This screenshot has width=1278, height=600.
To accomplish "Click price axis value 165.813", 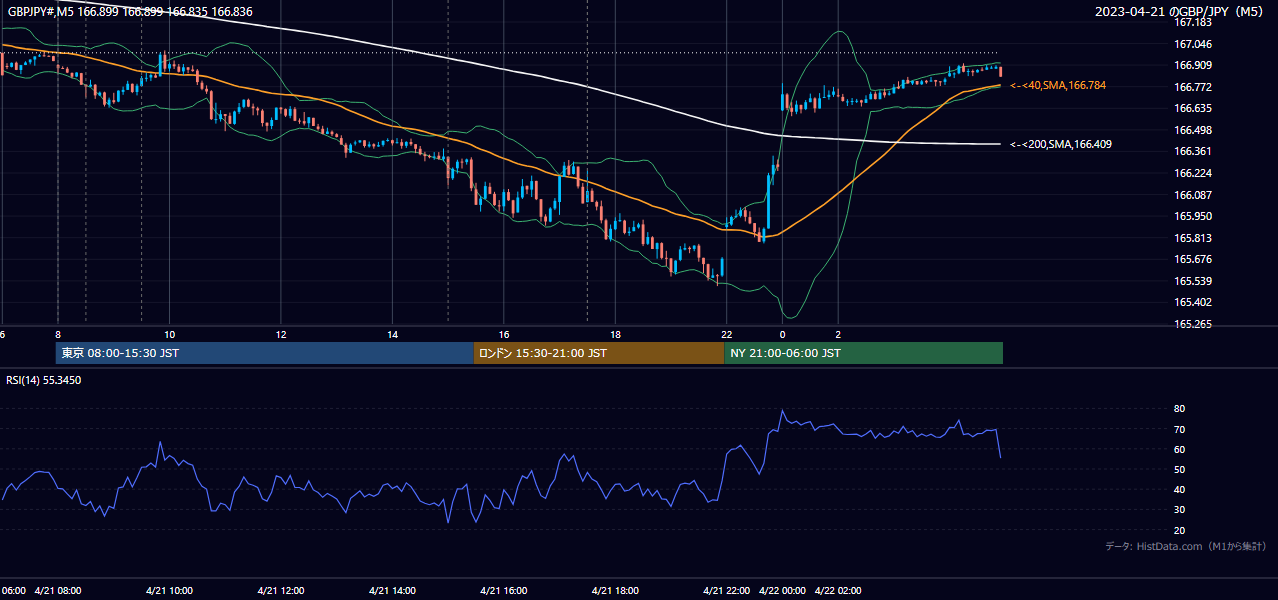I will click(x=1192, y=238).
